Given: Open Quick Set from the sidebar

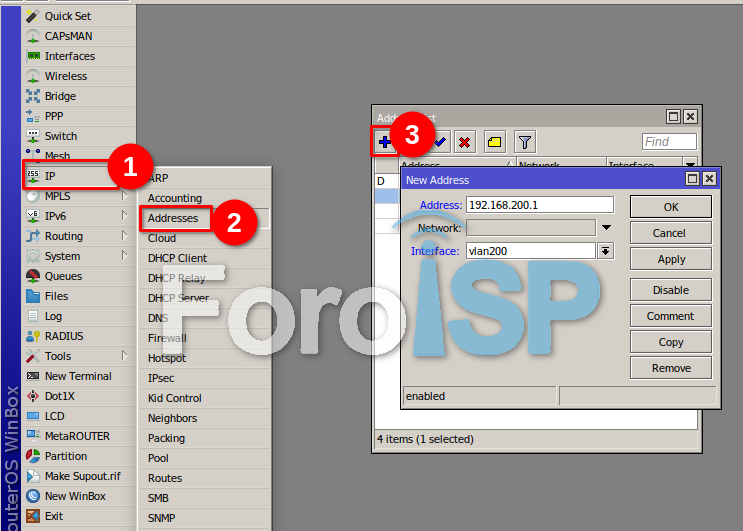Looking at the screenshot, I should point(70,16).
